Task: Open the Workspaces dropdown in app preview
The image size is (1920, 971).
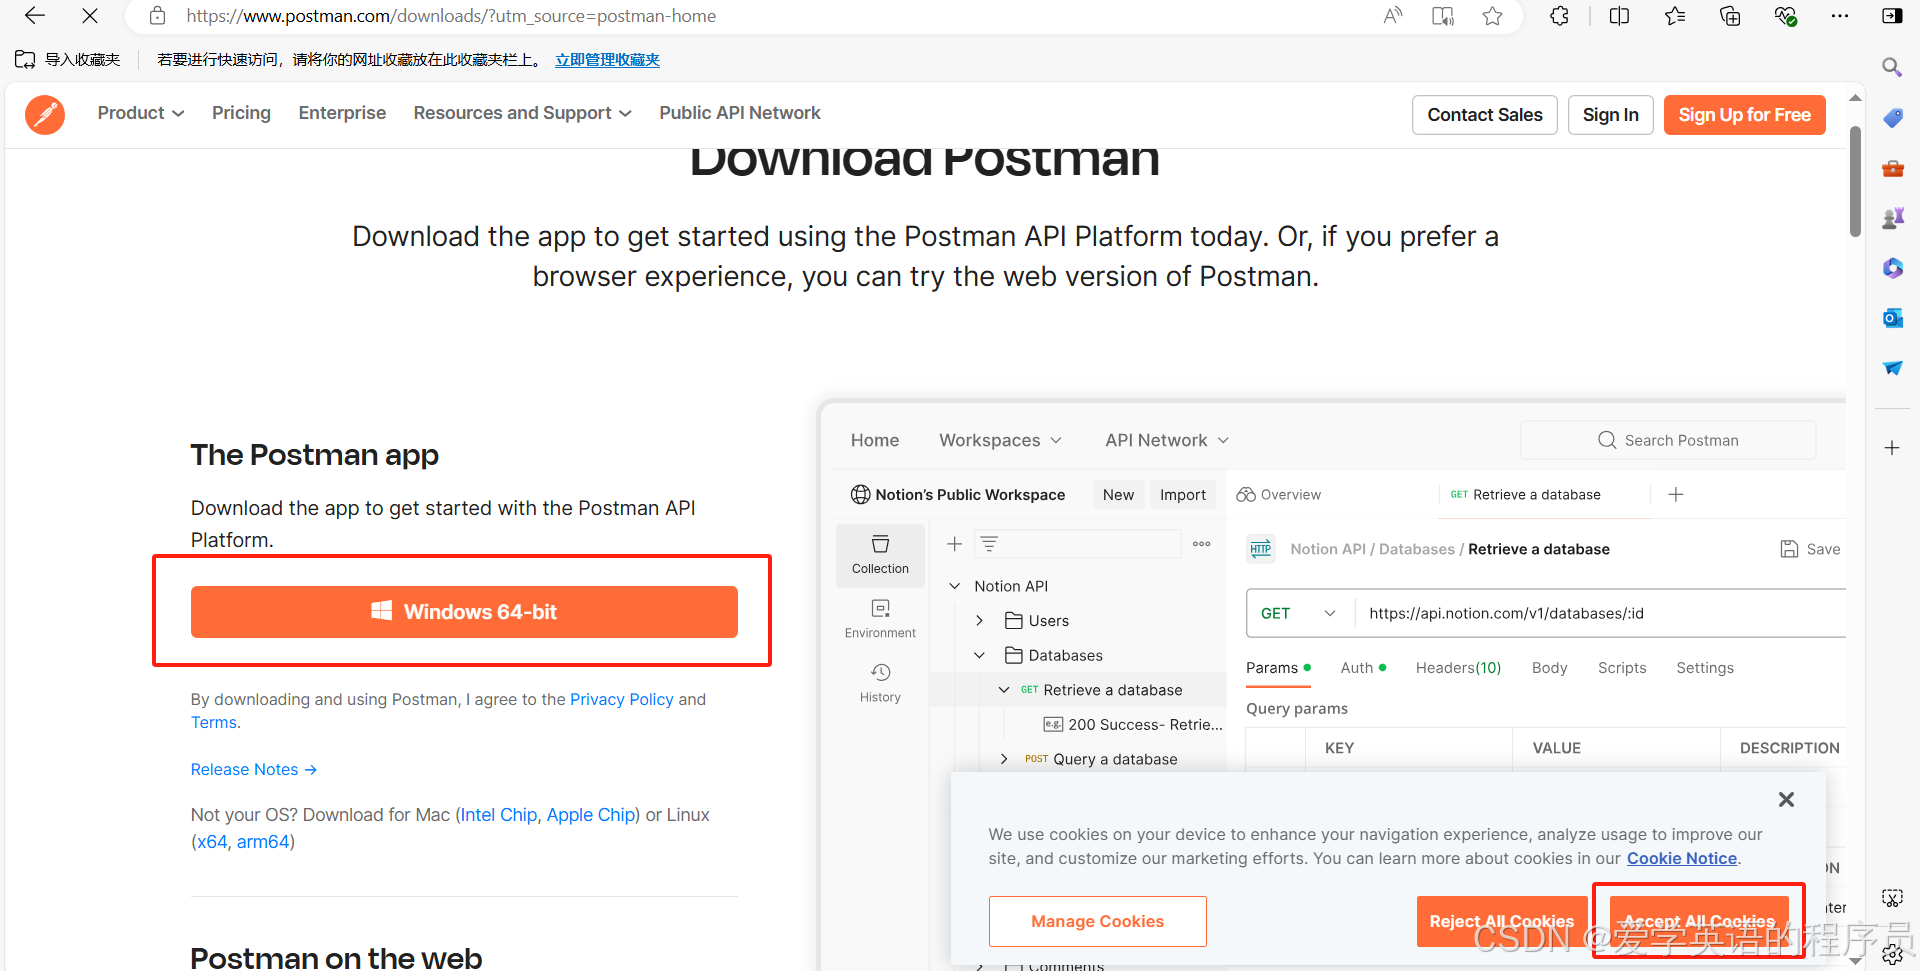Action: click(1000, 440)
